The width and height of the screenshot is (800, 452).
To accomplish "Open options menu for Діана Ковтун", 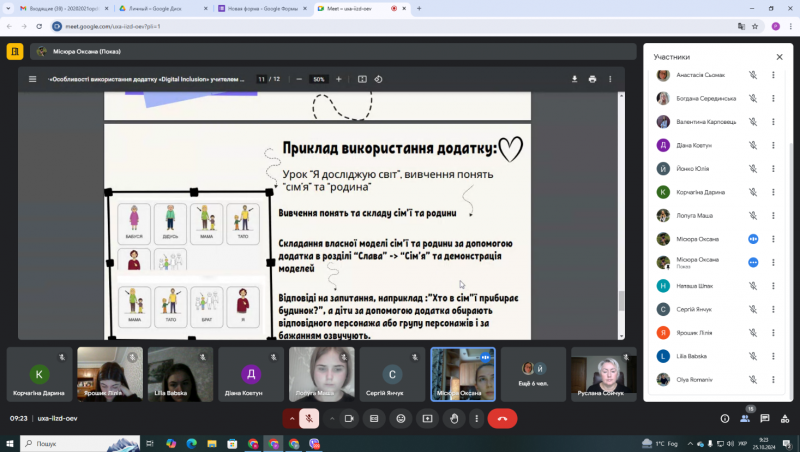I will [773, 145].
